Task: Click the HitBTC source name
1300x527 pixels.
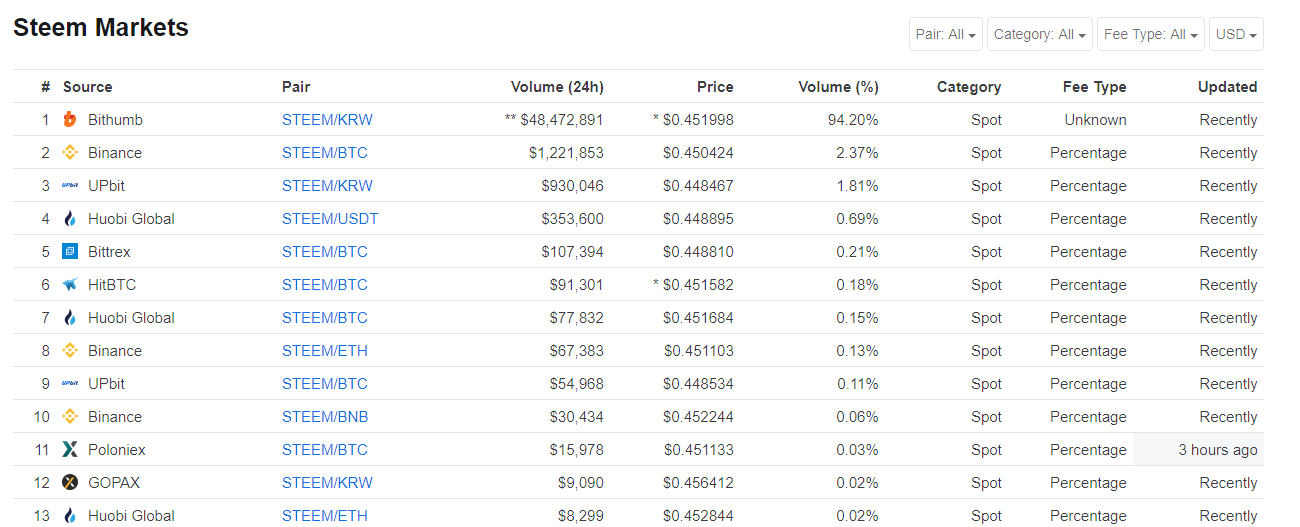Action: coord(111,285)
